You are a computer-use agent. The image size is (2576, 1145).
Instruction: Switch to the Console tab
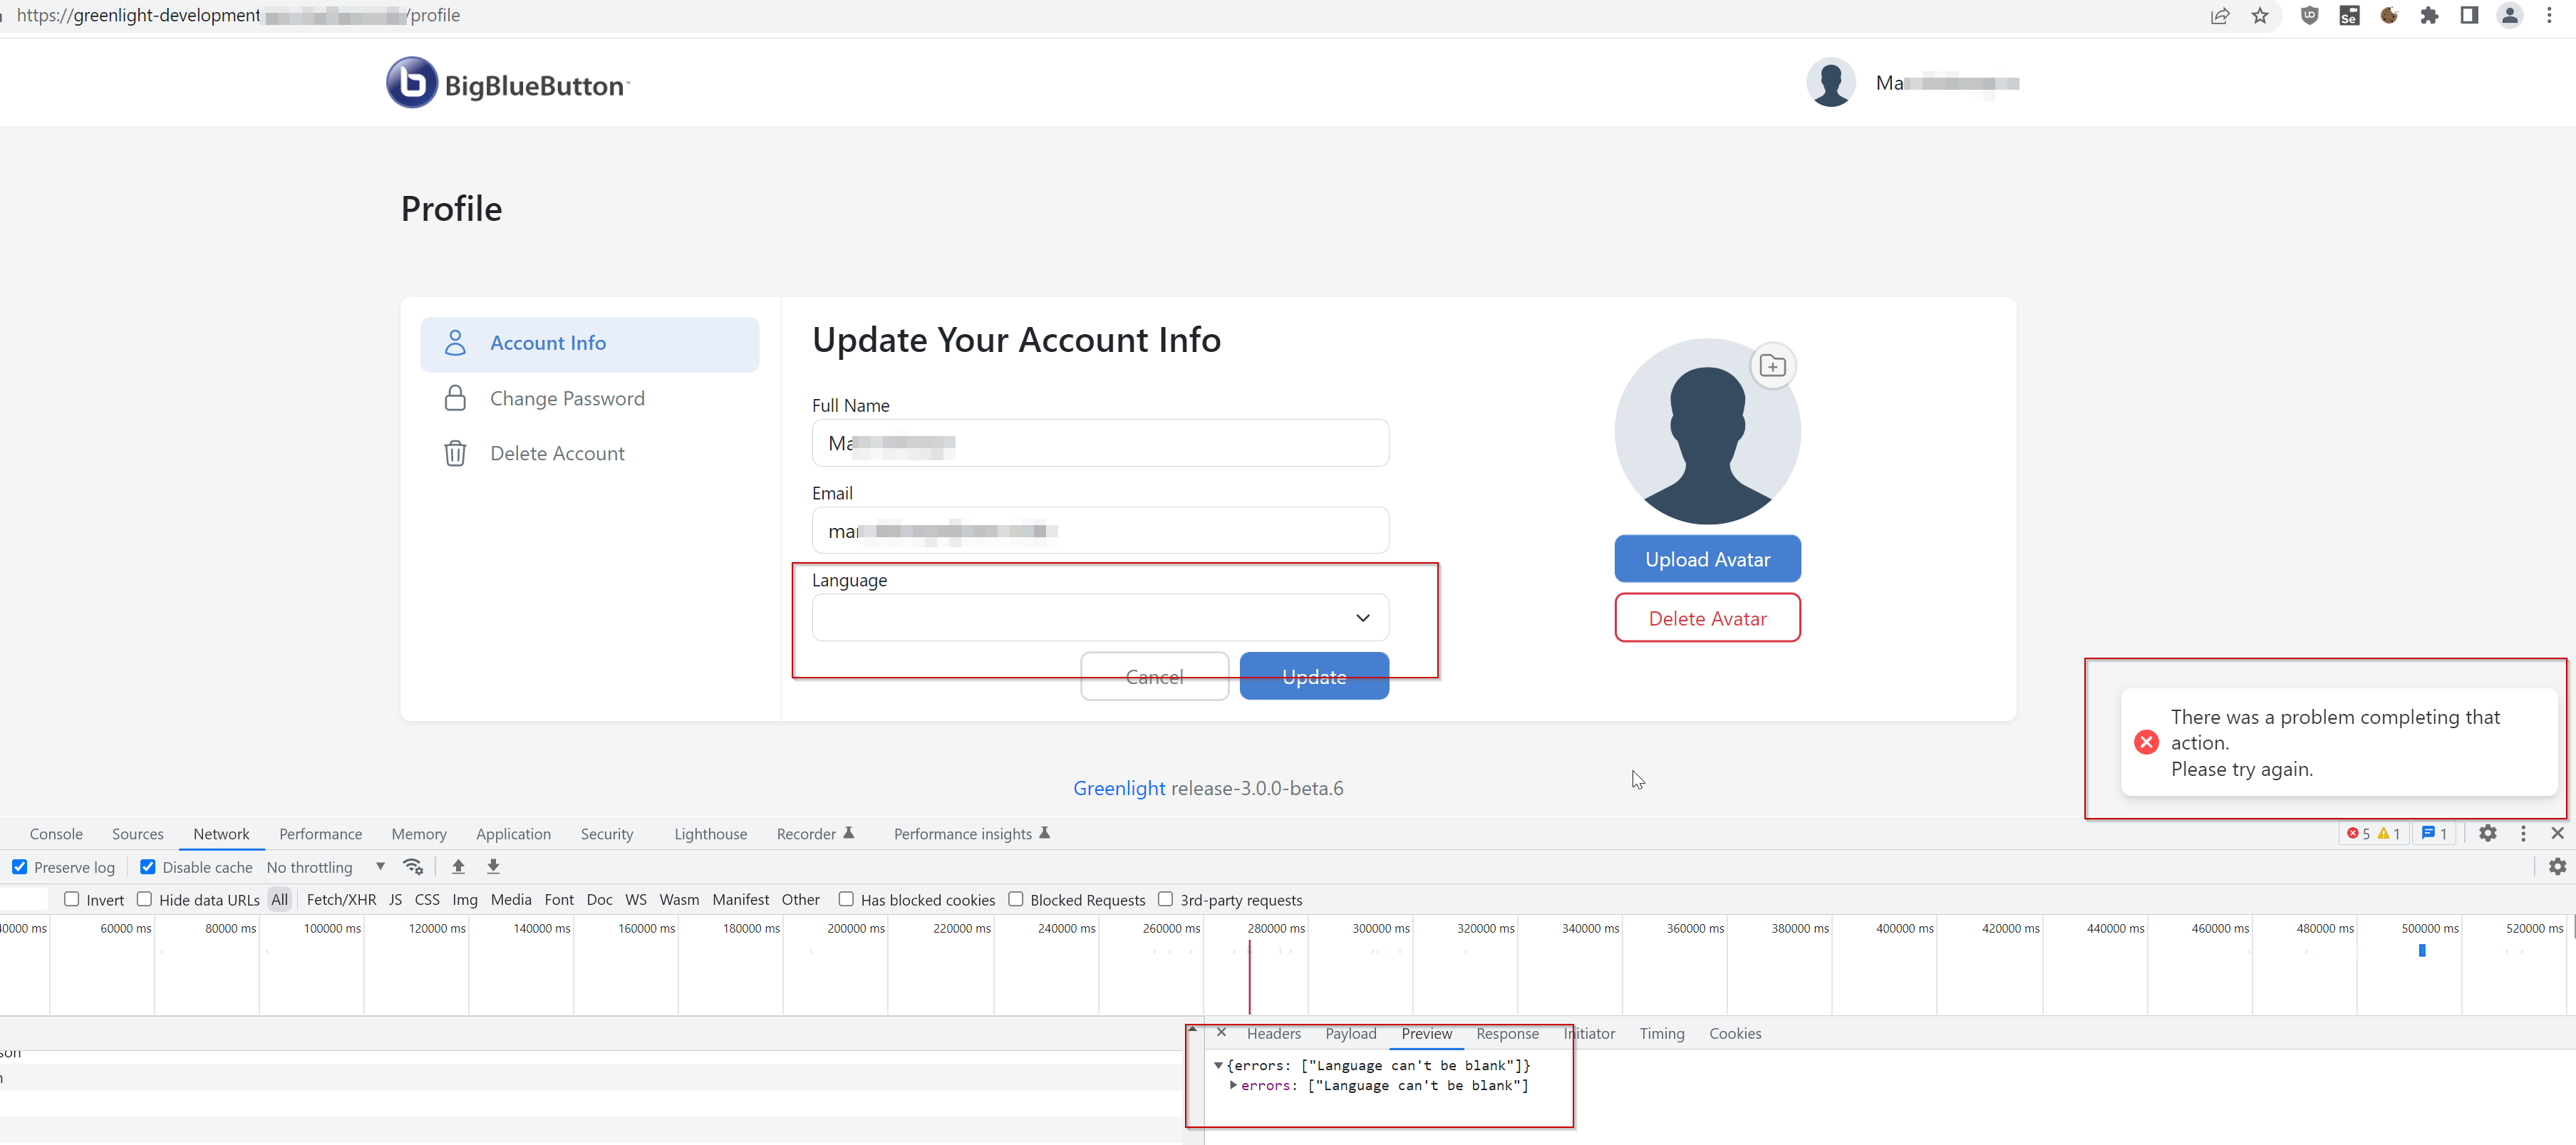[x=56, y=834]
